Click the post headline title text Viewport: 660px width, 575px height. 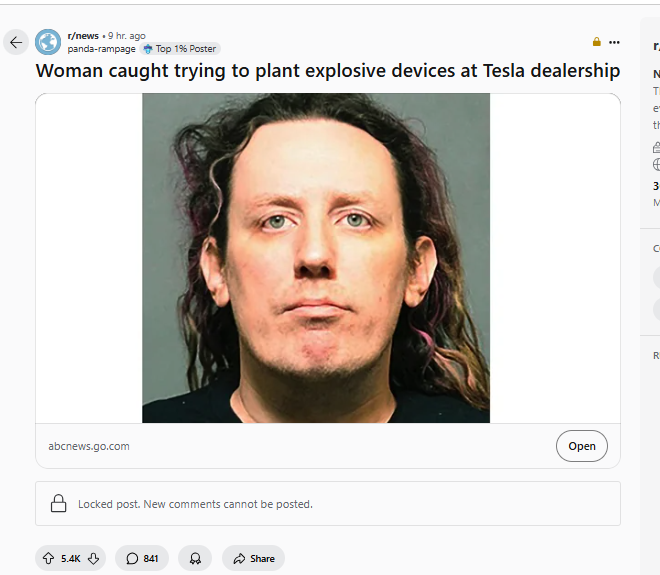pyautogui.click(x=328, y=71)
